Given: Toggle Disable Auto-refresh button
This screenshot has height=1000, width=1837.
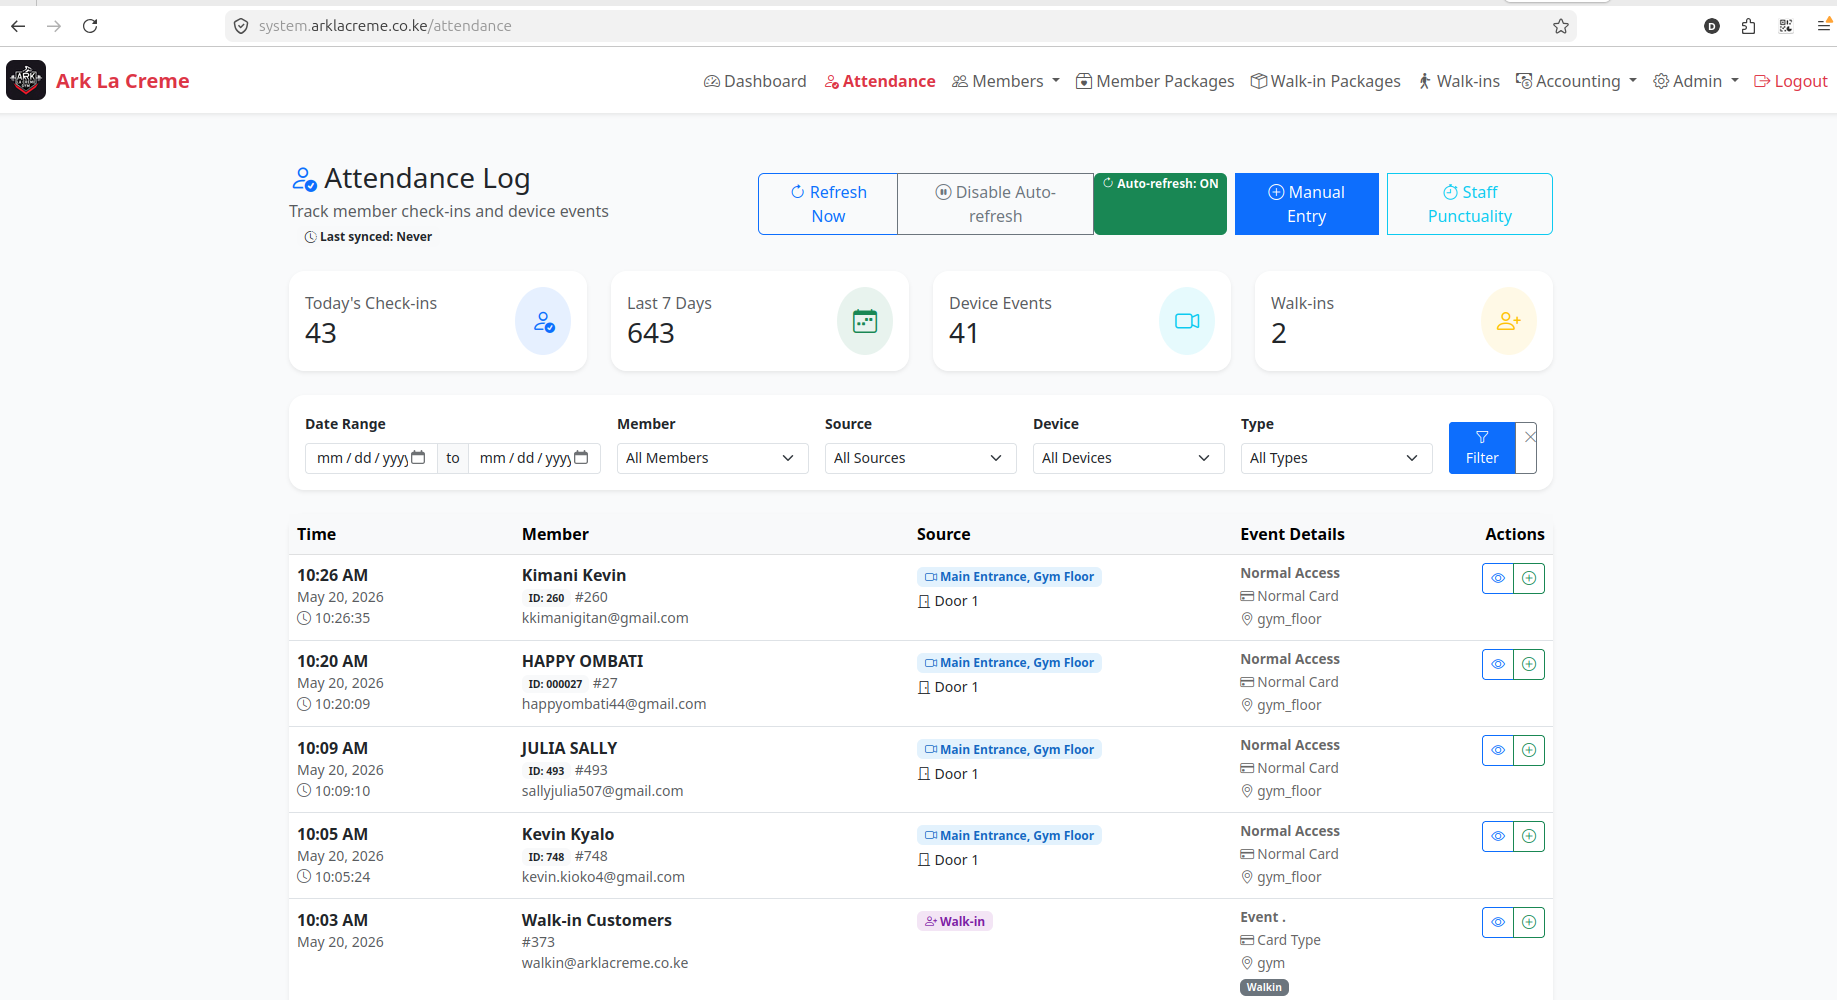Looking at the screenshot, I should tap(995, 204).
